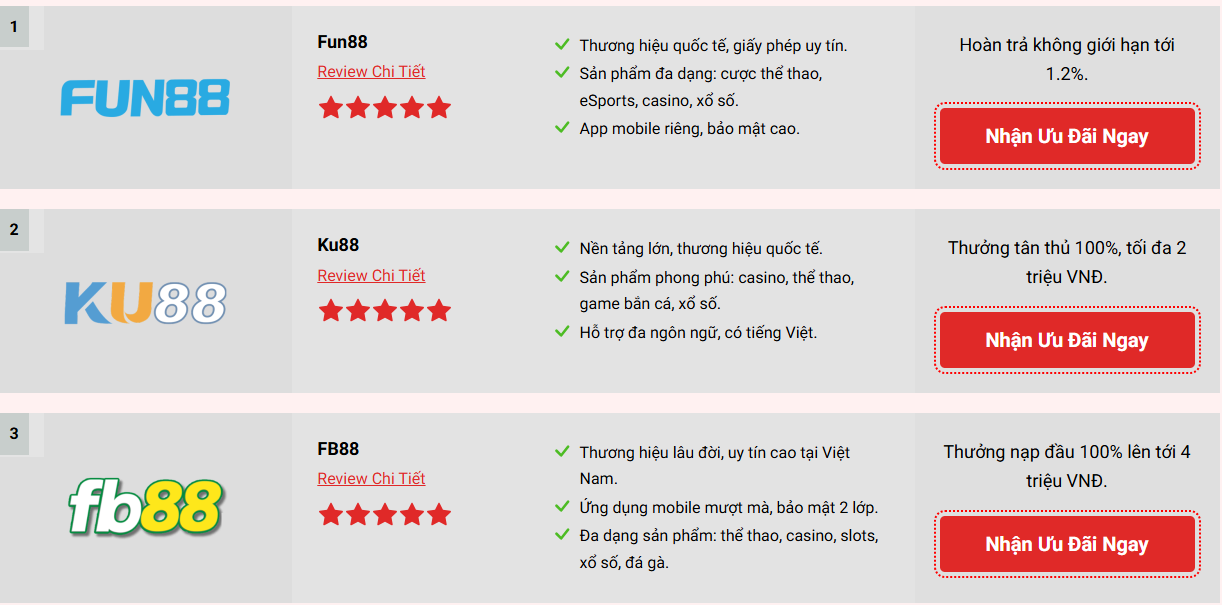The height and width of the screenshot is (605, 1222).
Task: Select the Ku88 title heading
Action: [x=338, y=245]
